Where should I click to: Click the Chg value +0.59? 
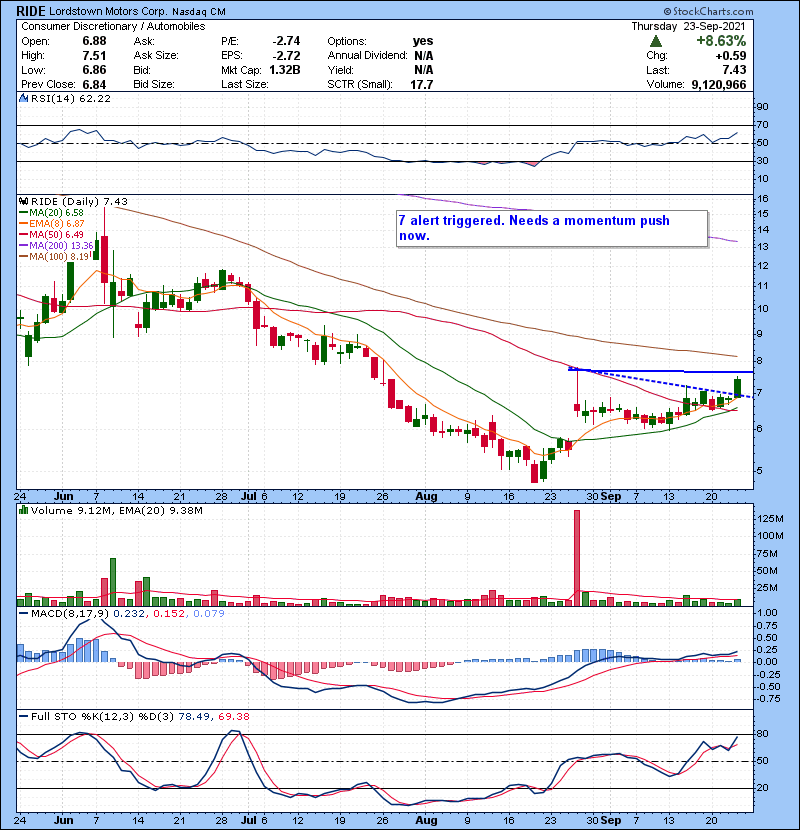(x=731, y=56)
